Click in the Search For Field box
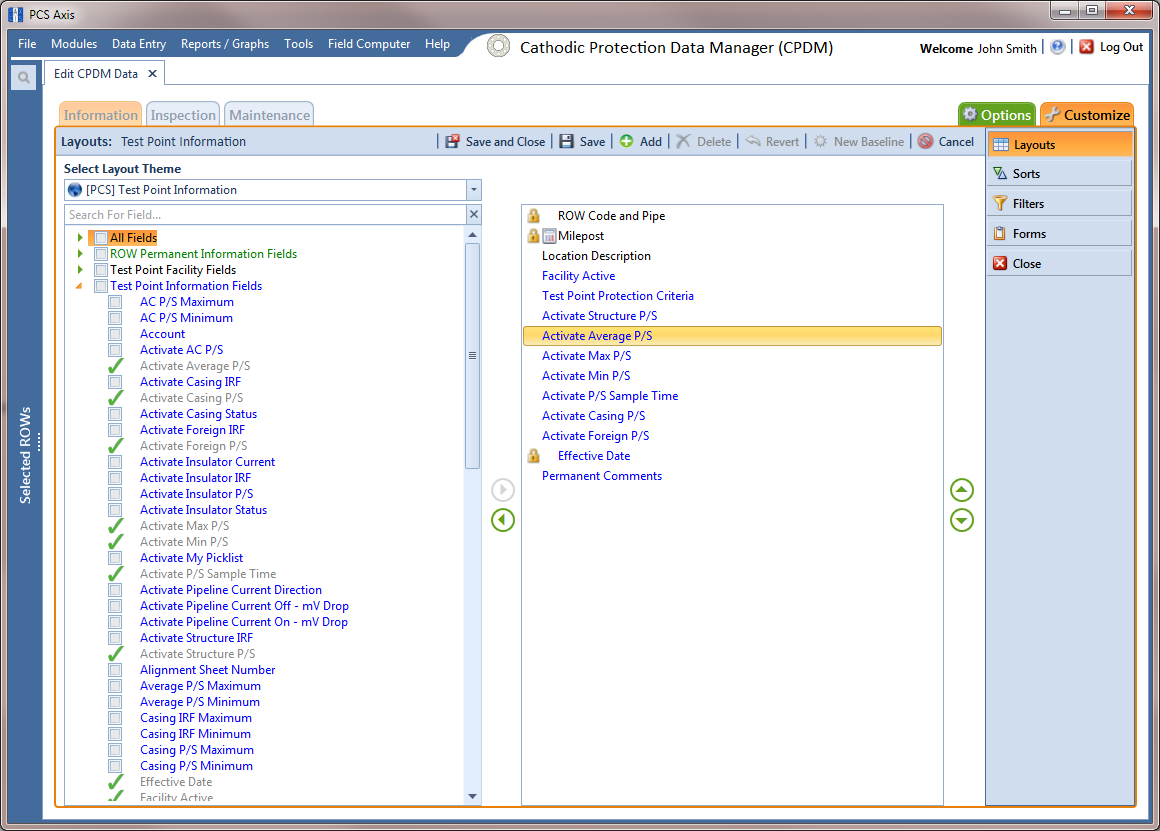 (266, 215)
